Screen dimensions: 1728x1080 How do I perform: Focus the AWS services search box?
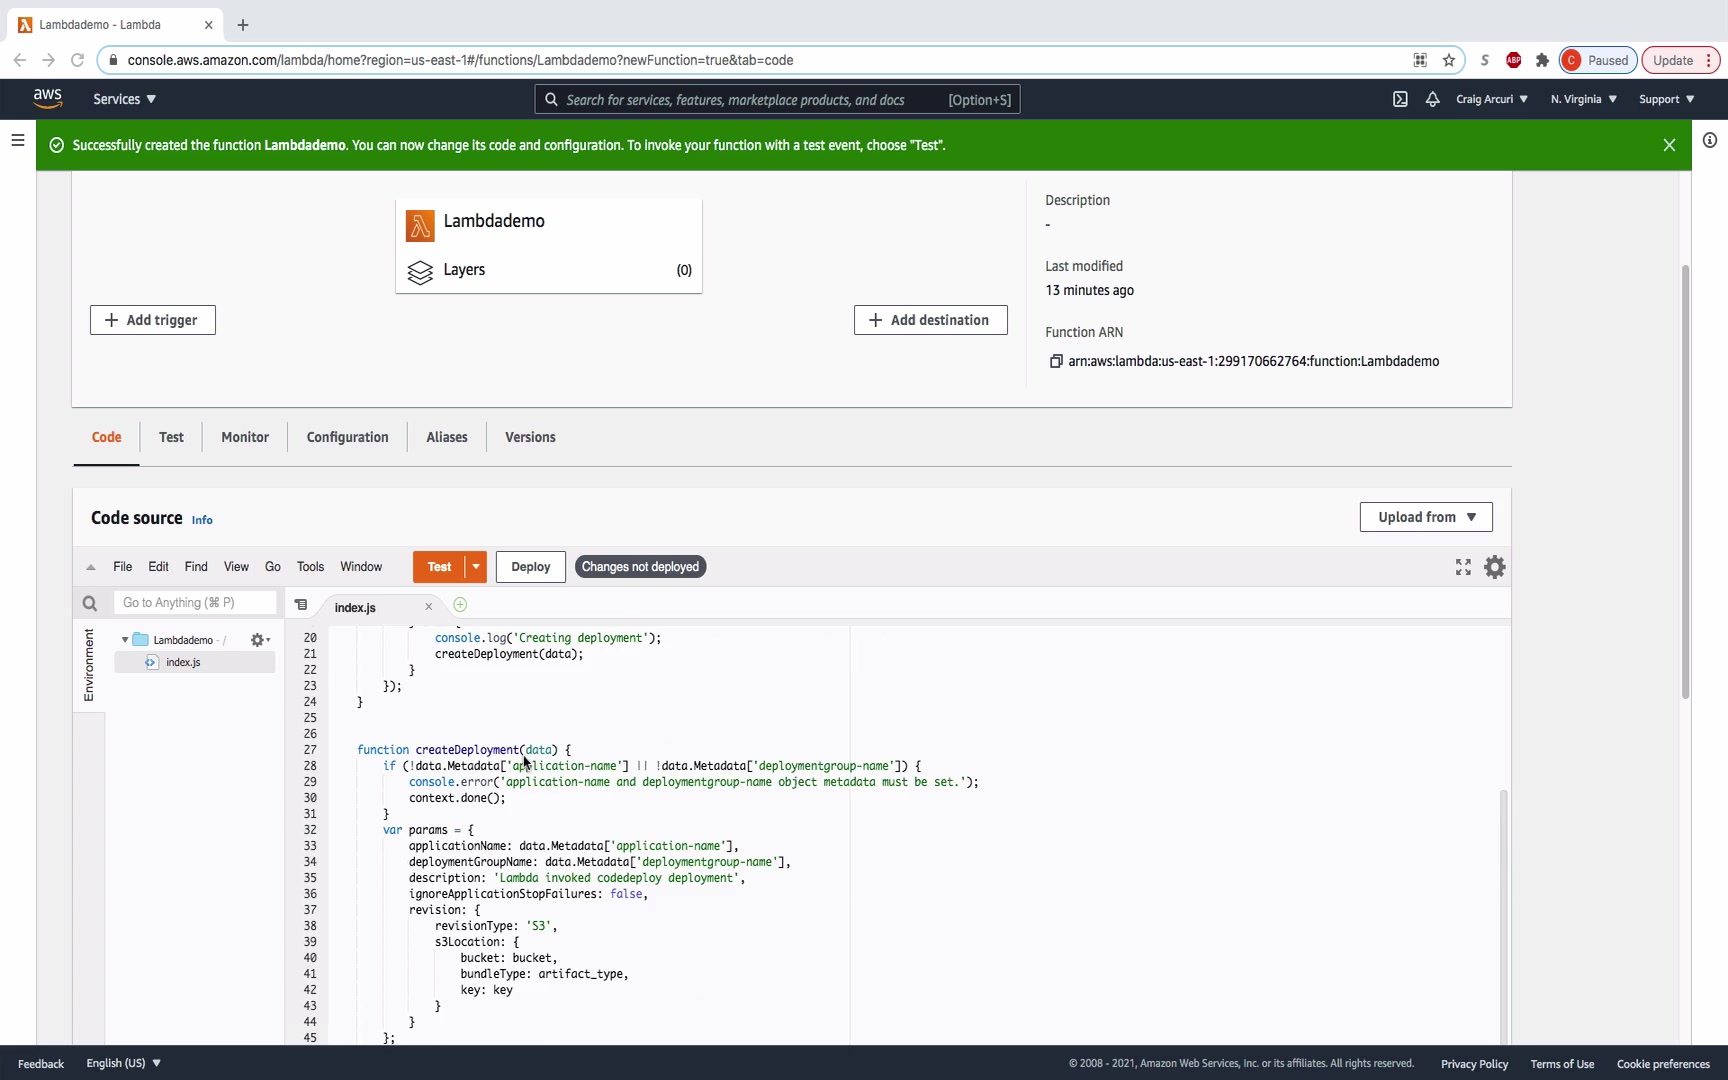tap(778, 99)
